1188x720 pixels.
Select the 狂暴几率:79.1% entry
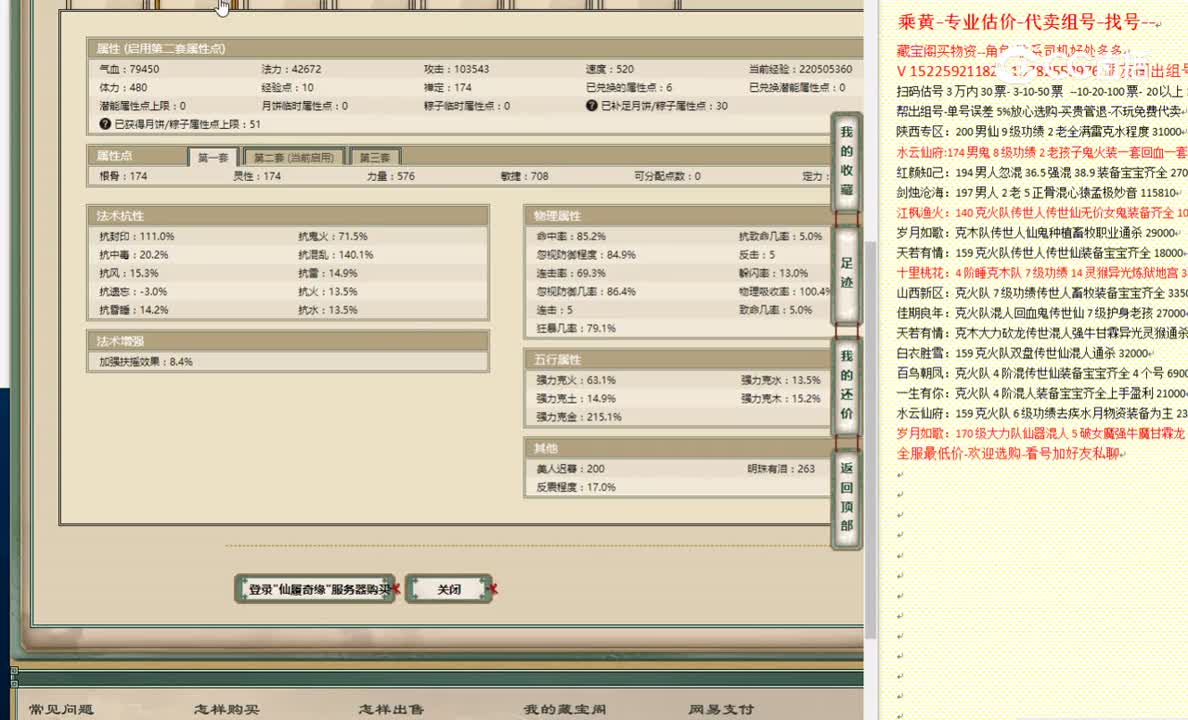pos(577,328)
